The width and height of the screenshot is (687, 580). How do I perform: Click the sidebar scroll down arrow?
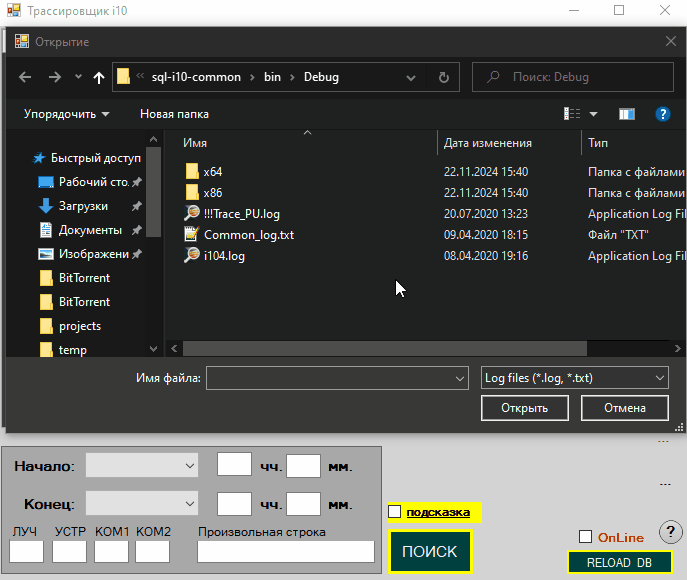point(153,349)
